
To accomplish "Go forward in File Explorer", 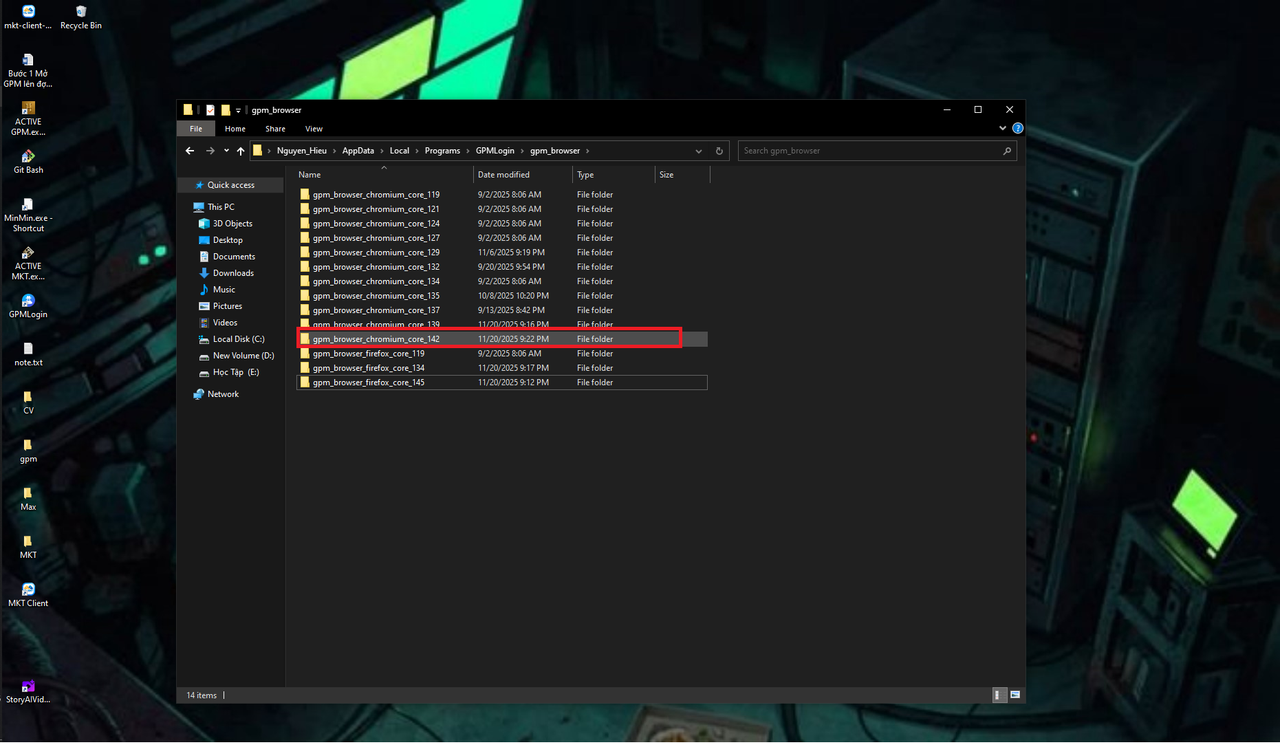I will tap(210, 151).
